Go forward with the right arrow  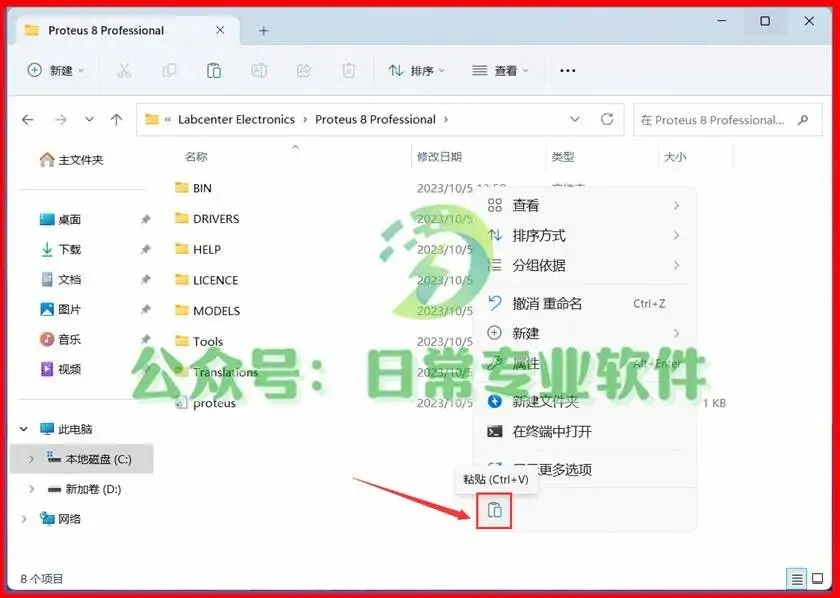tap(61, 119)
